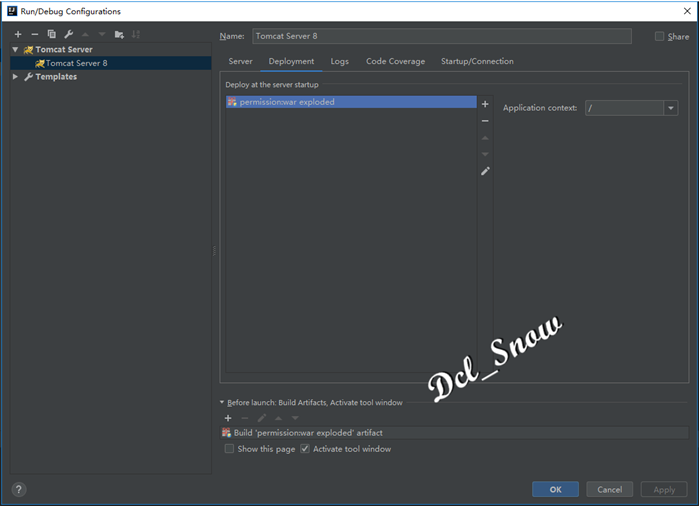
Task: Click the Name input field
Action: [x=442, y=36]
